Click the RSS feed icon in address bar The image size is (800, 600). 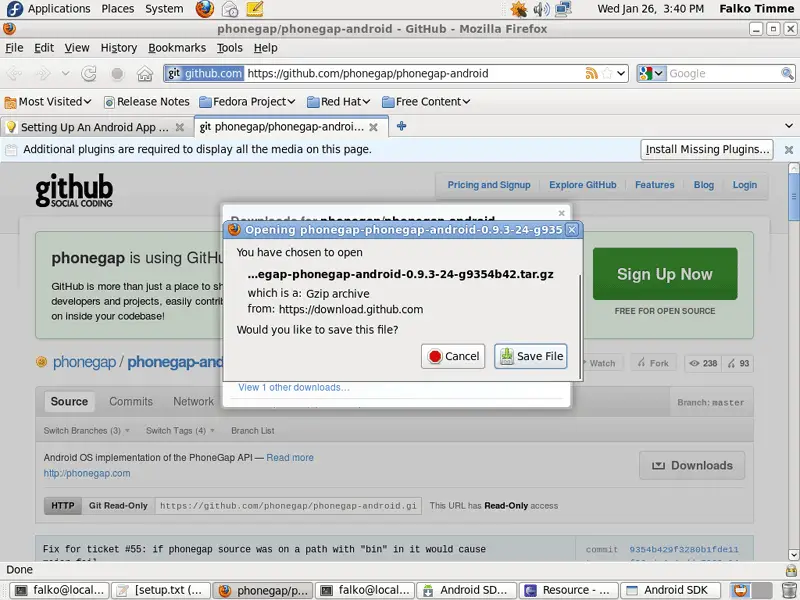[591, 73]
